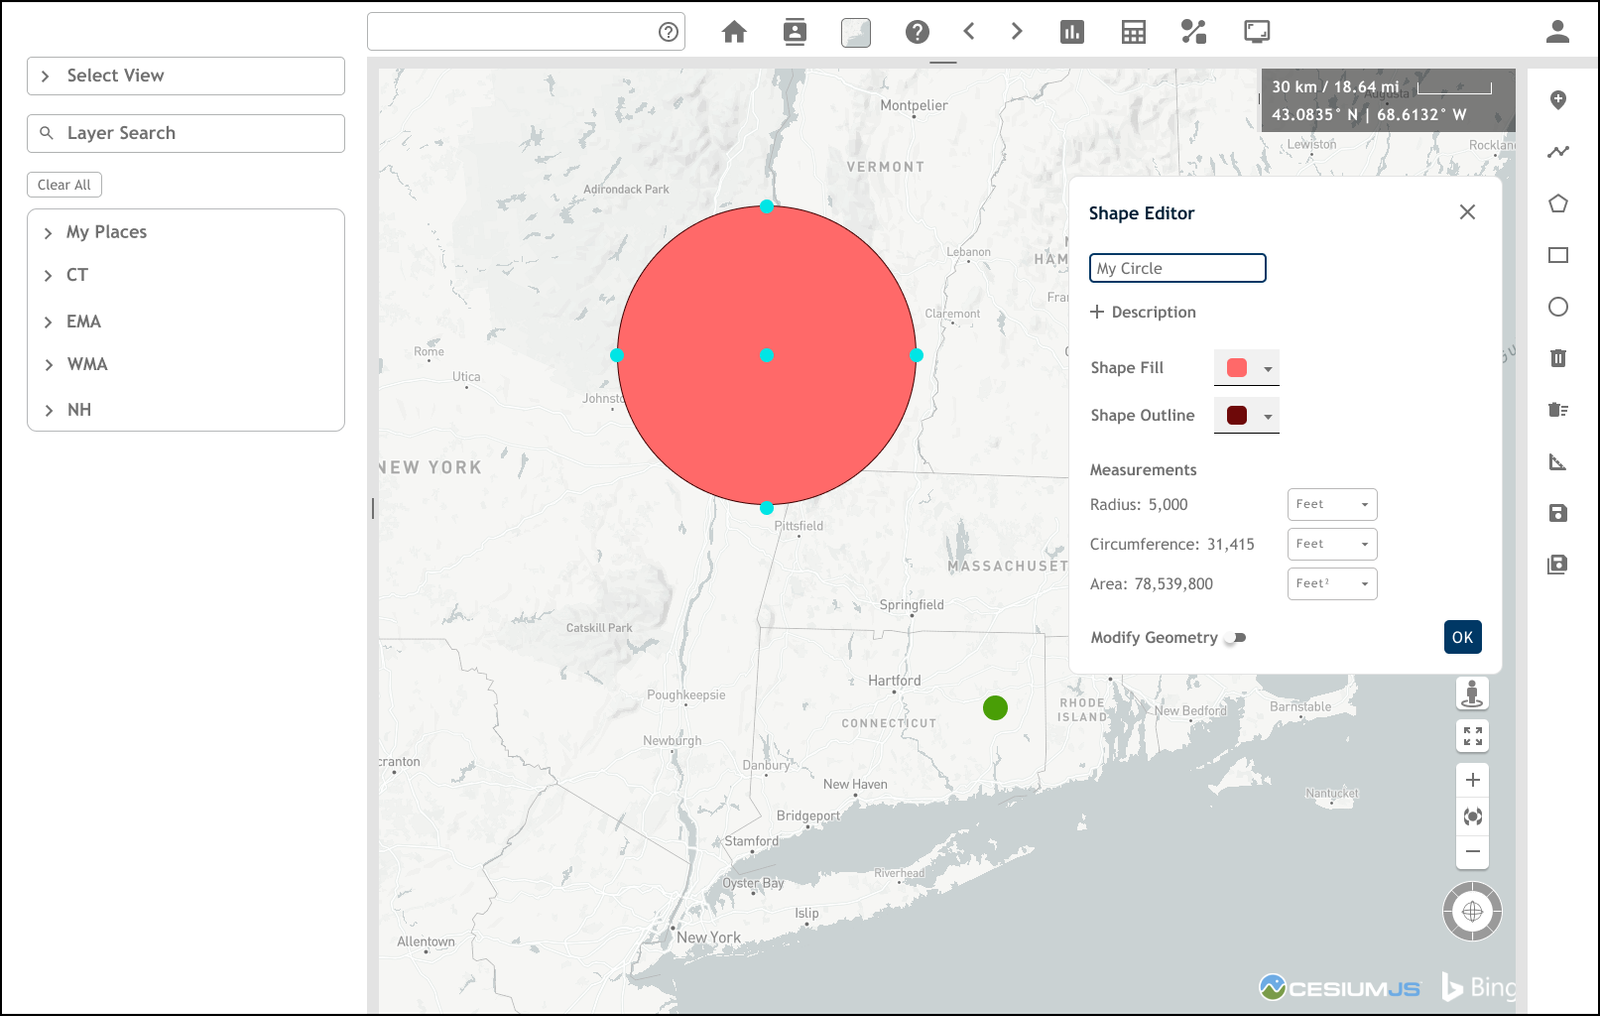
Task: Click the Layer Search field
Action: point(186,133)
